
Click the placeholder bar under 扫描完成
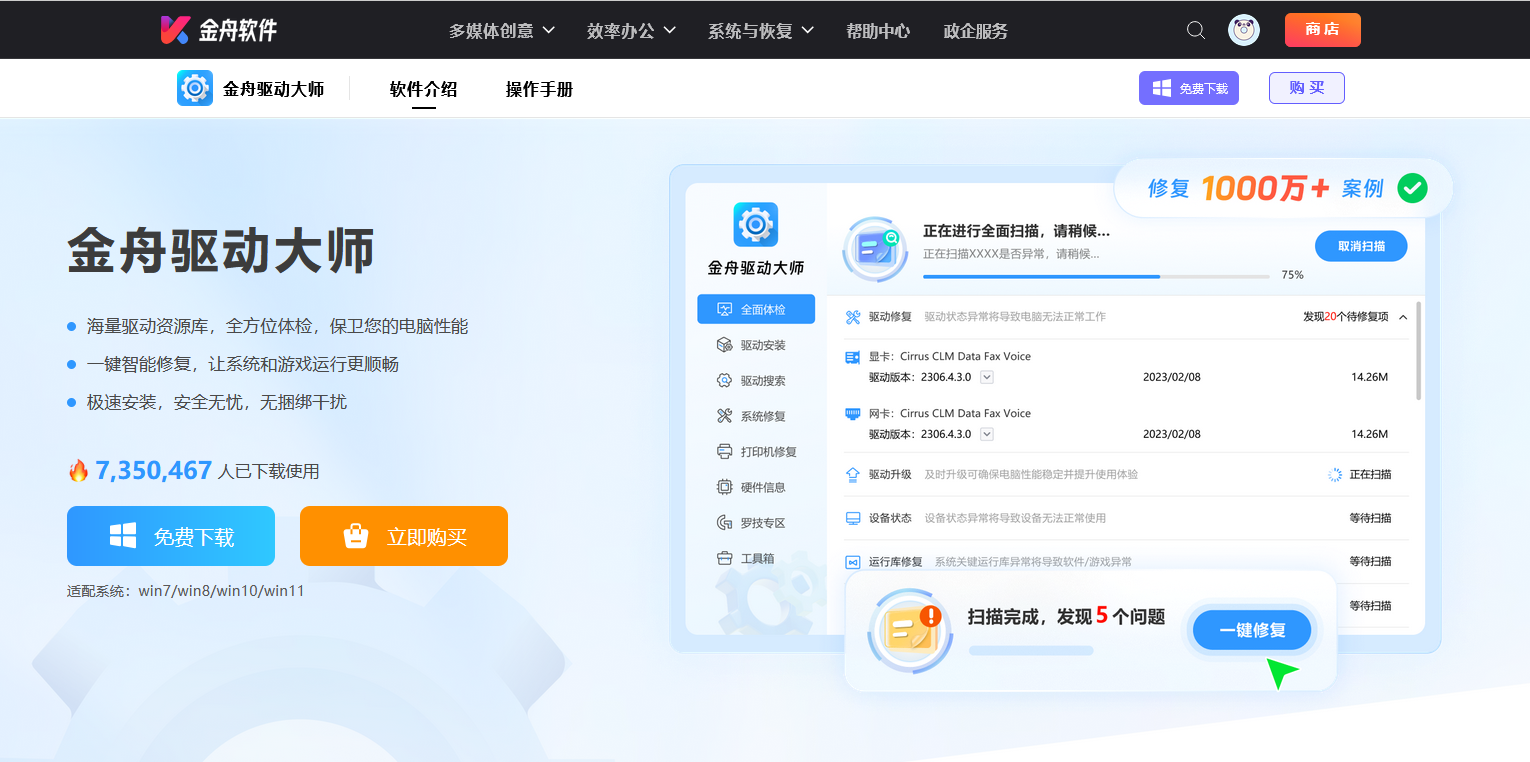1031,651
